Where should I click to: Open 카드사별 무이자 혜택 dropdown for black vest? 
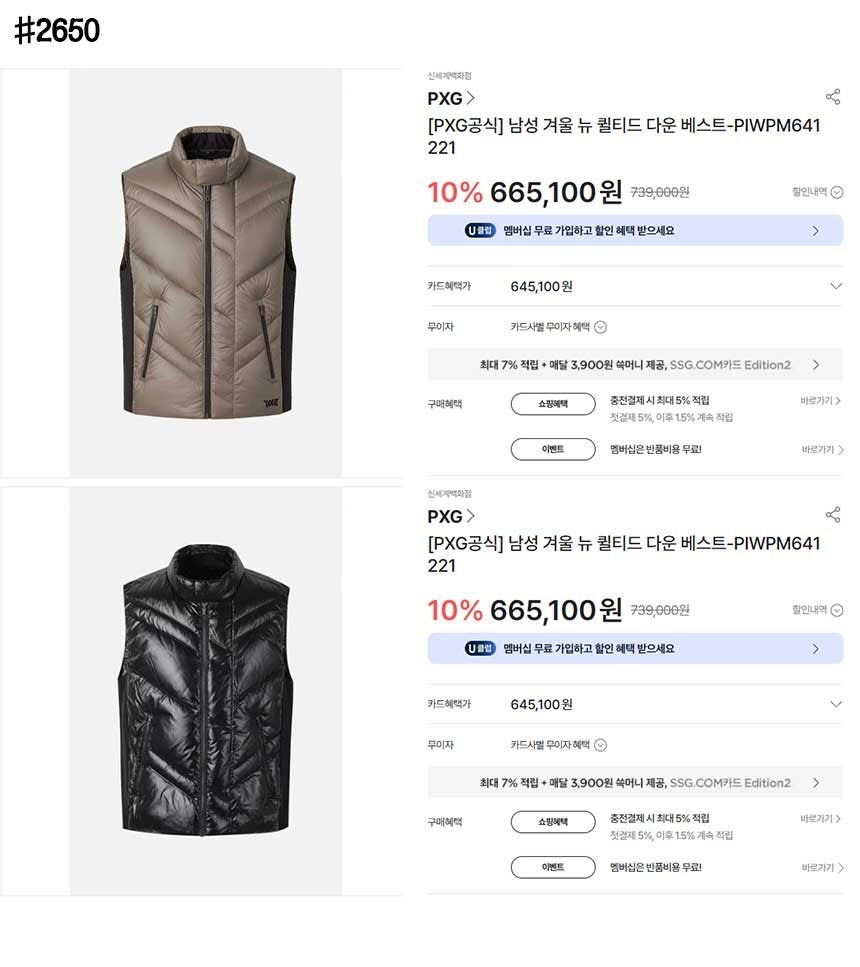pos(601,745)
